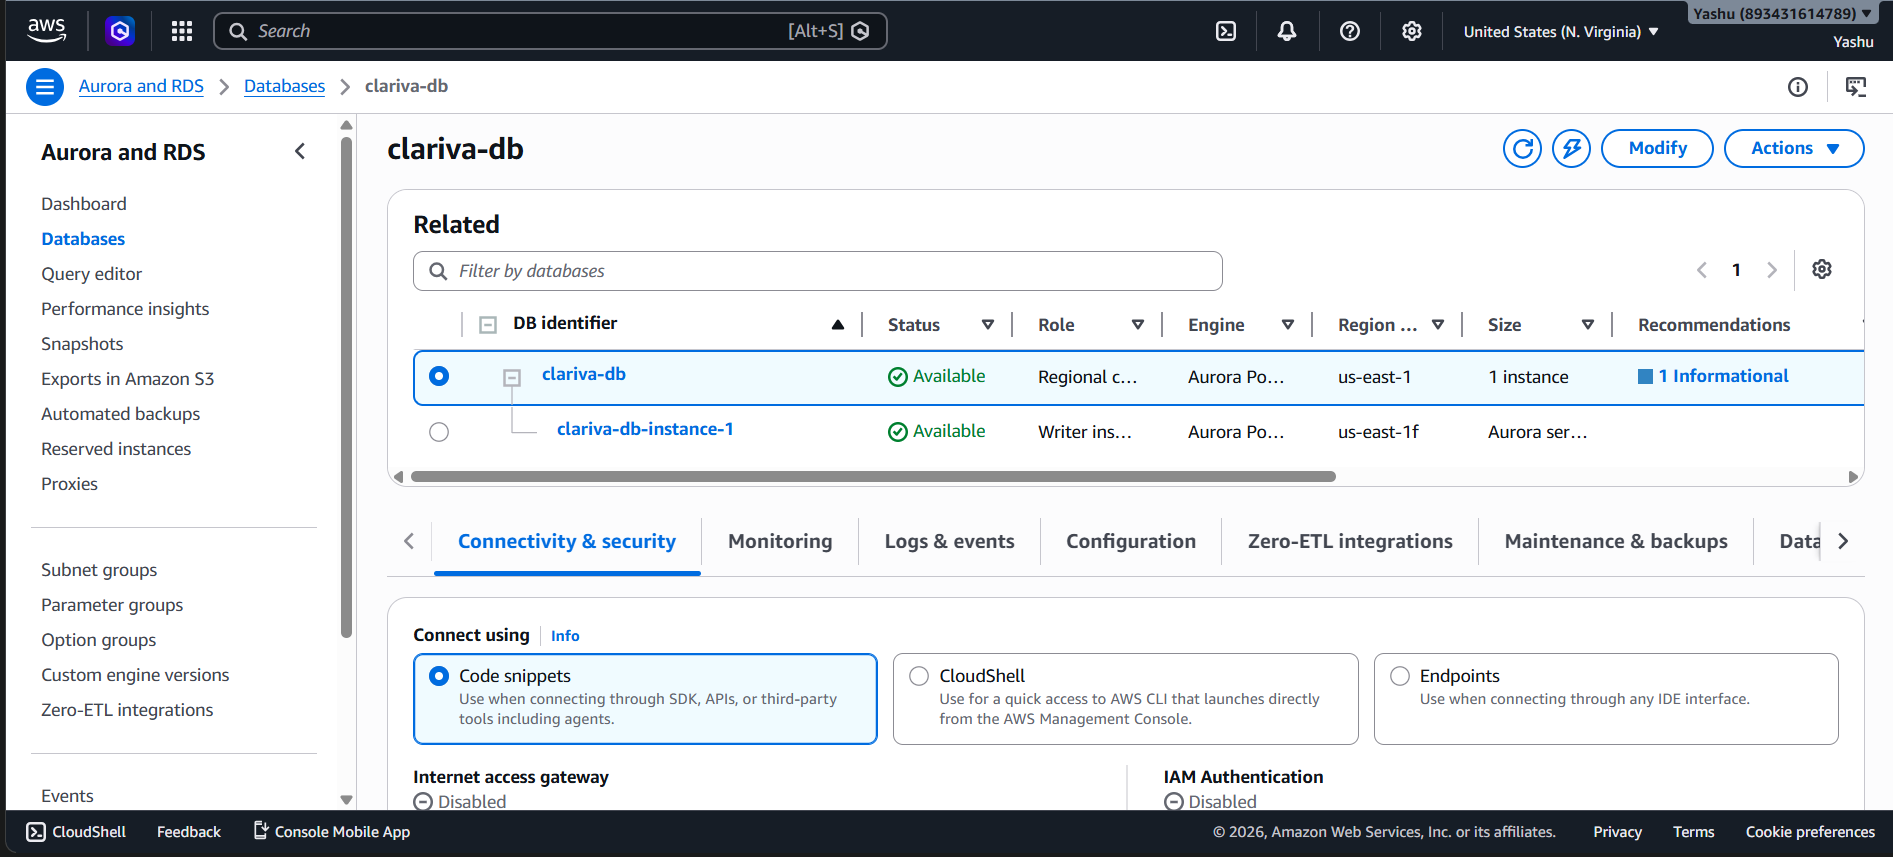Open Performance insights in the sidebar

[x=125, y=309]
